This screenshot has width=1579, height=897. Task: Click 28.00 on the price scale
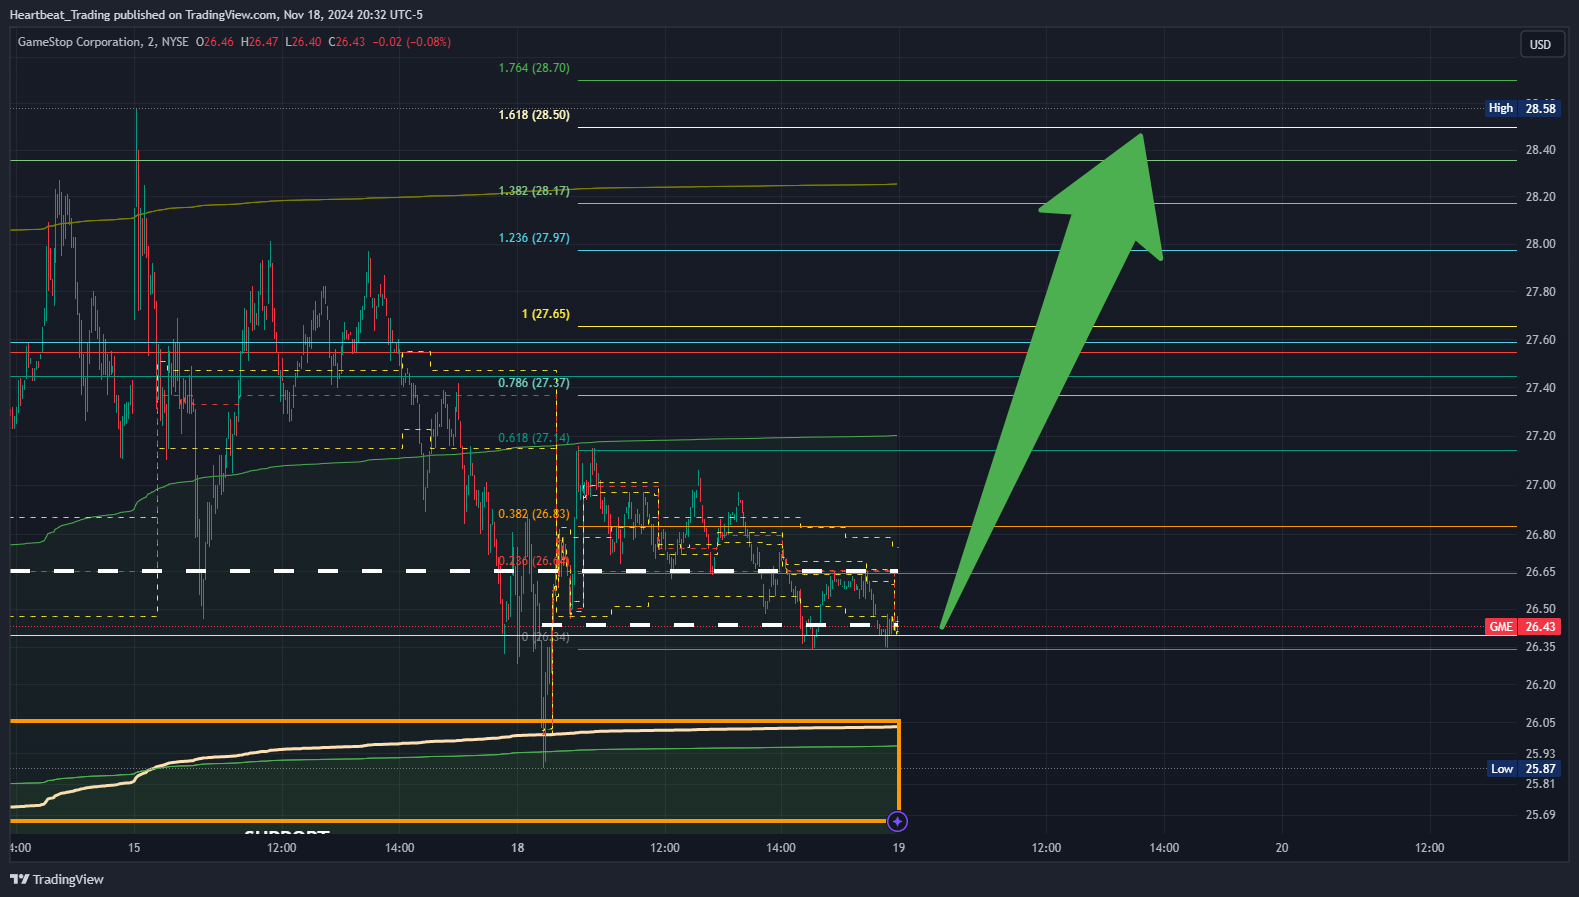(x=1540, y=244)
